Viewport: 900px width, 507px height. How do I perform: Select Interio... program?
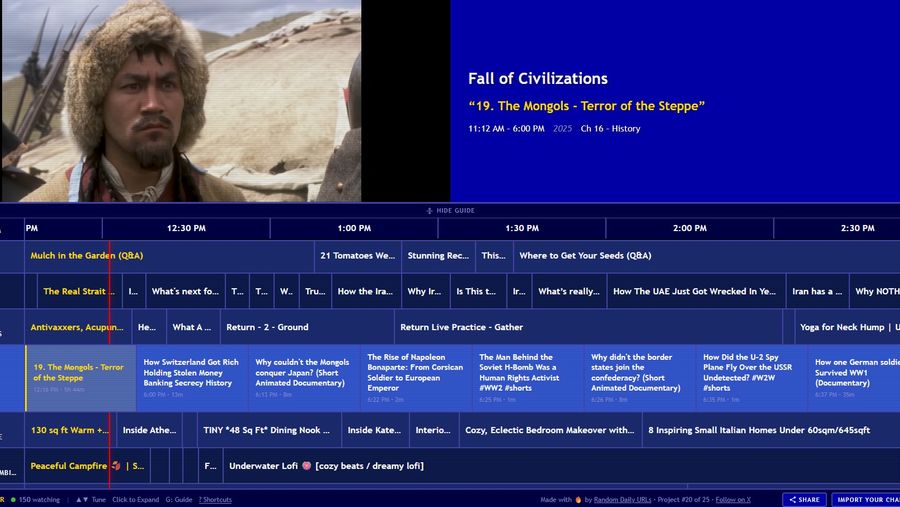[x=434, y=430]
